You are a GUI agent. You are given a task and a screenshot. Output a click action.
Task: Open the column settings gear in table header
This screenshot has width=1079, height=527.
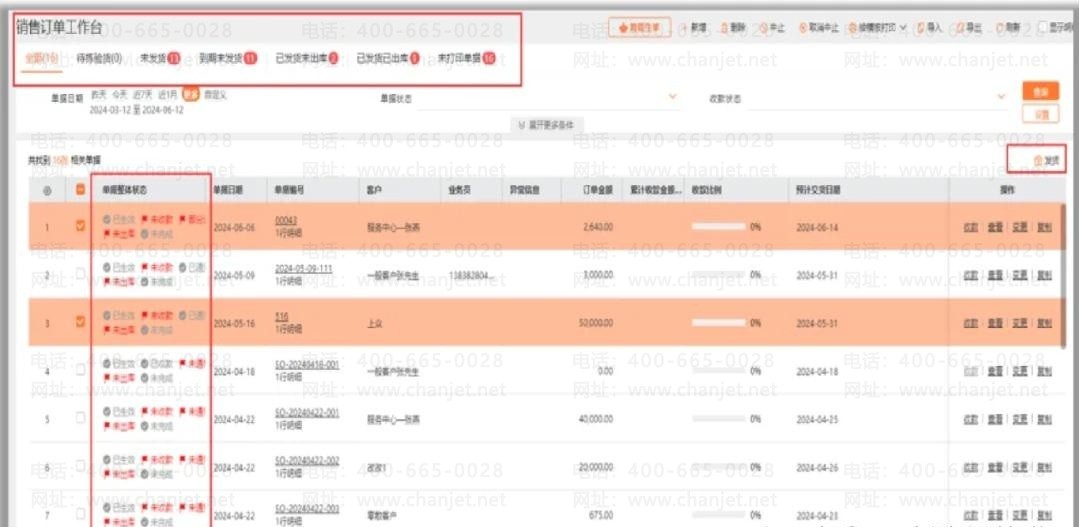(47, 191)
